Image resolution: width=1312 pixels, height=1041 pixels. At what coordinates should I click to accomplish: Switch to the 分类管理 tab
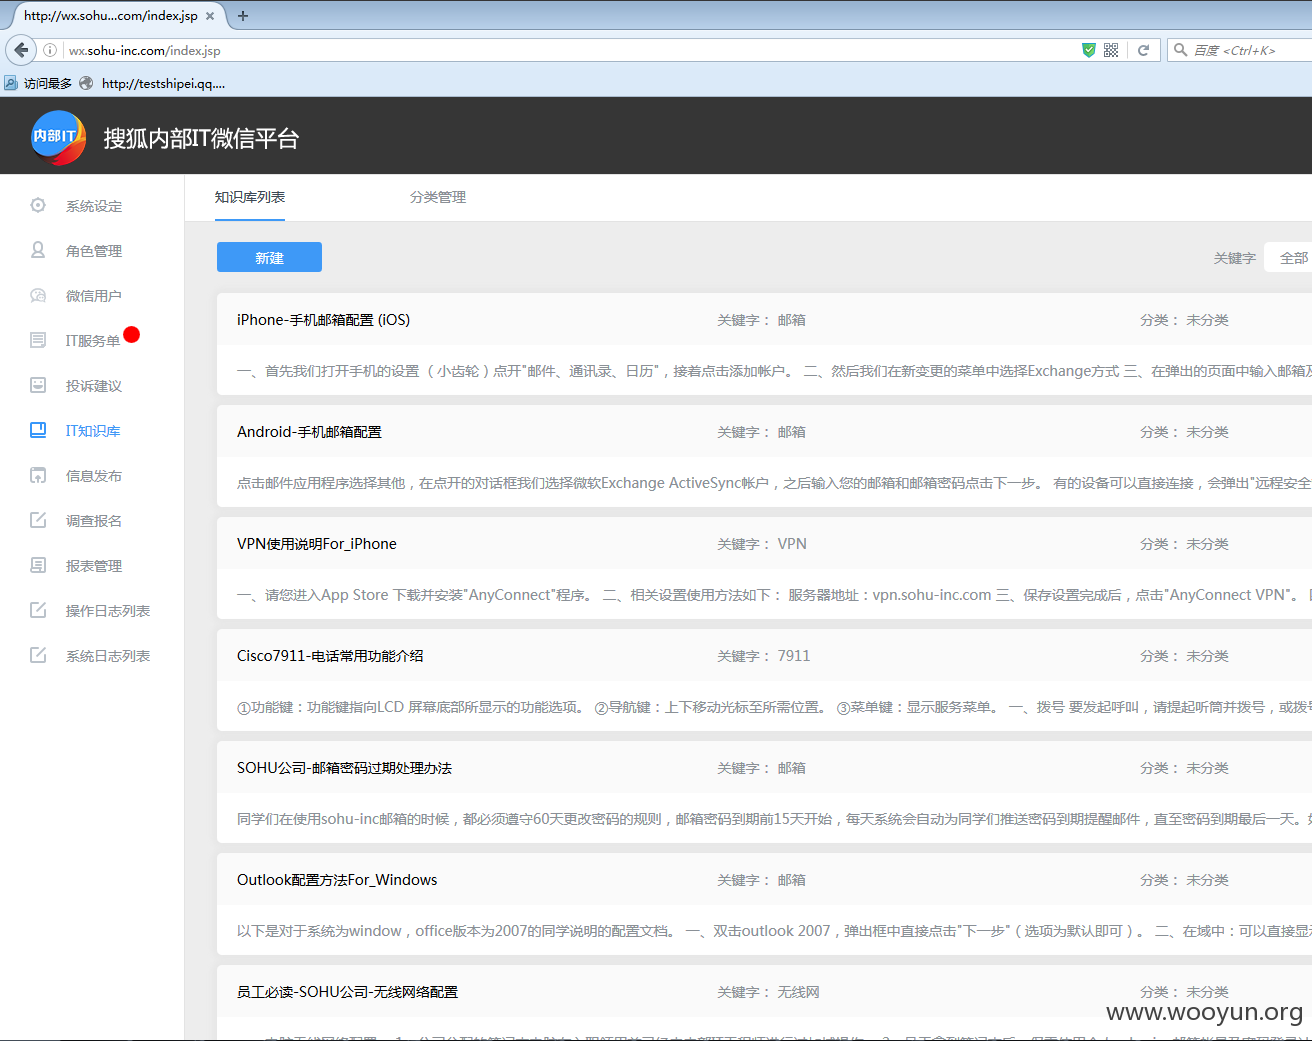(x=438, y=197)
